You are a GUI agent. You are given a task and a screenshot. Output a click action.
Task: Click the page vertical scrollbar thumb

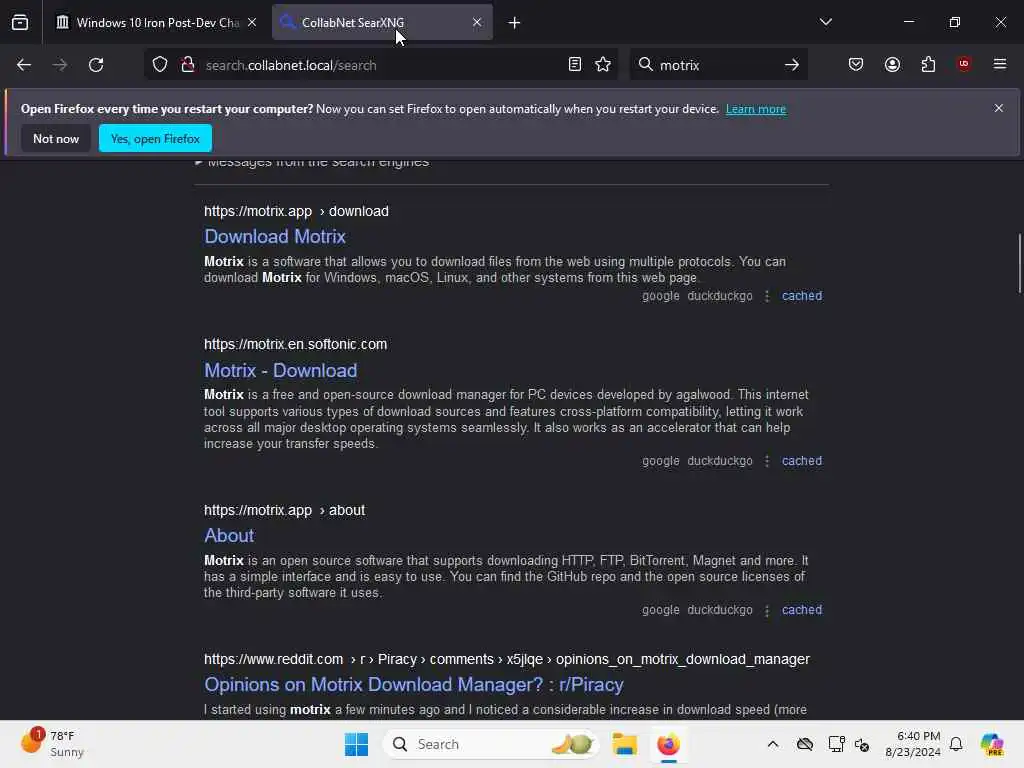coord(1019,263)
